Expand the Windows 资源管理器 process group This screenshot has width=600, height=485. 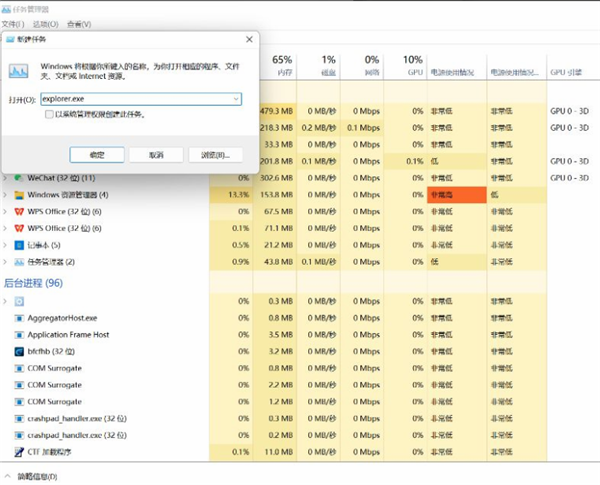tap(6, 194)
